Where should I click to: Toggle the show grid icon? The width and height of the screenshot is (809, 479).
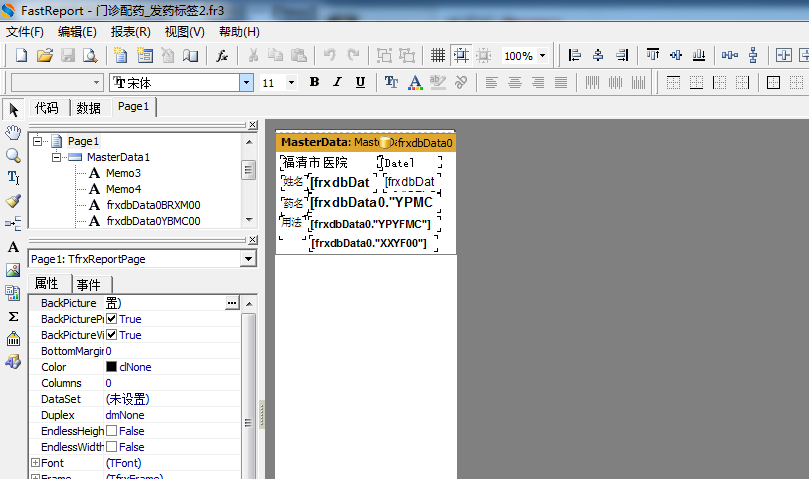(x=438, y=55)
